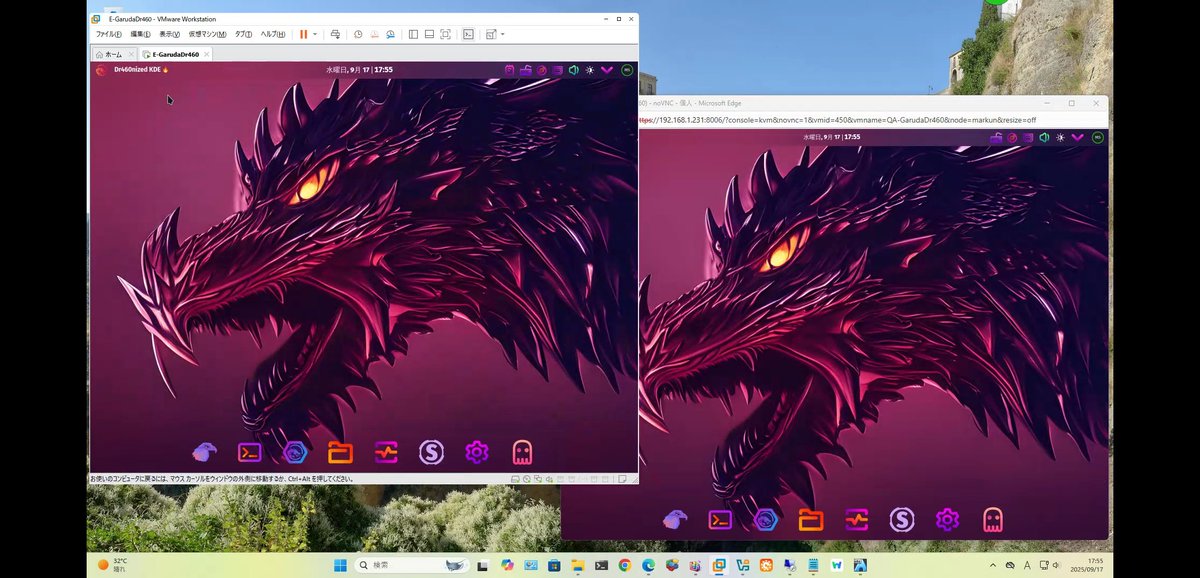Open the Garuda launcher logo in VMware guest

coord(100,70)
